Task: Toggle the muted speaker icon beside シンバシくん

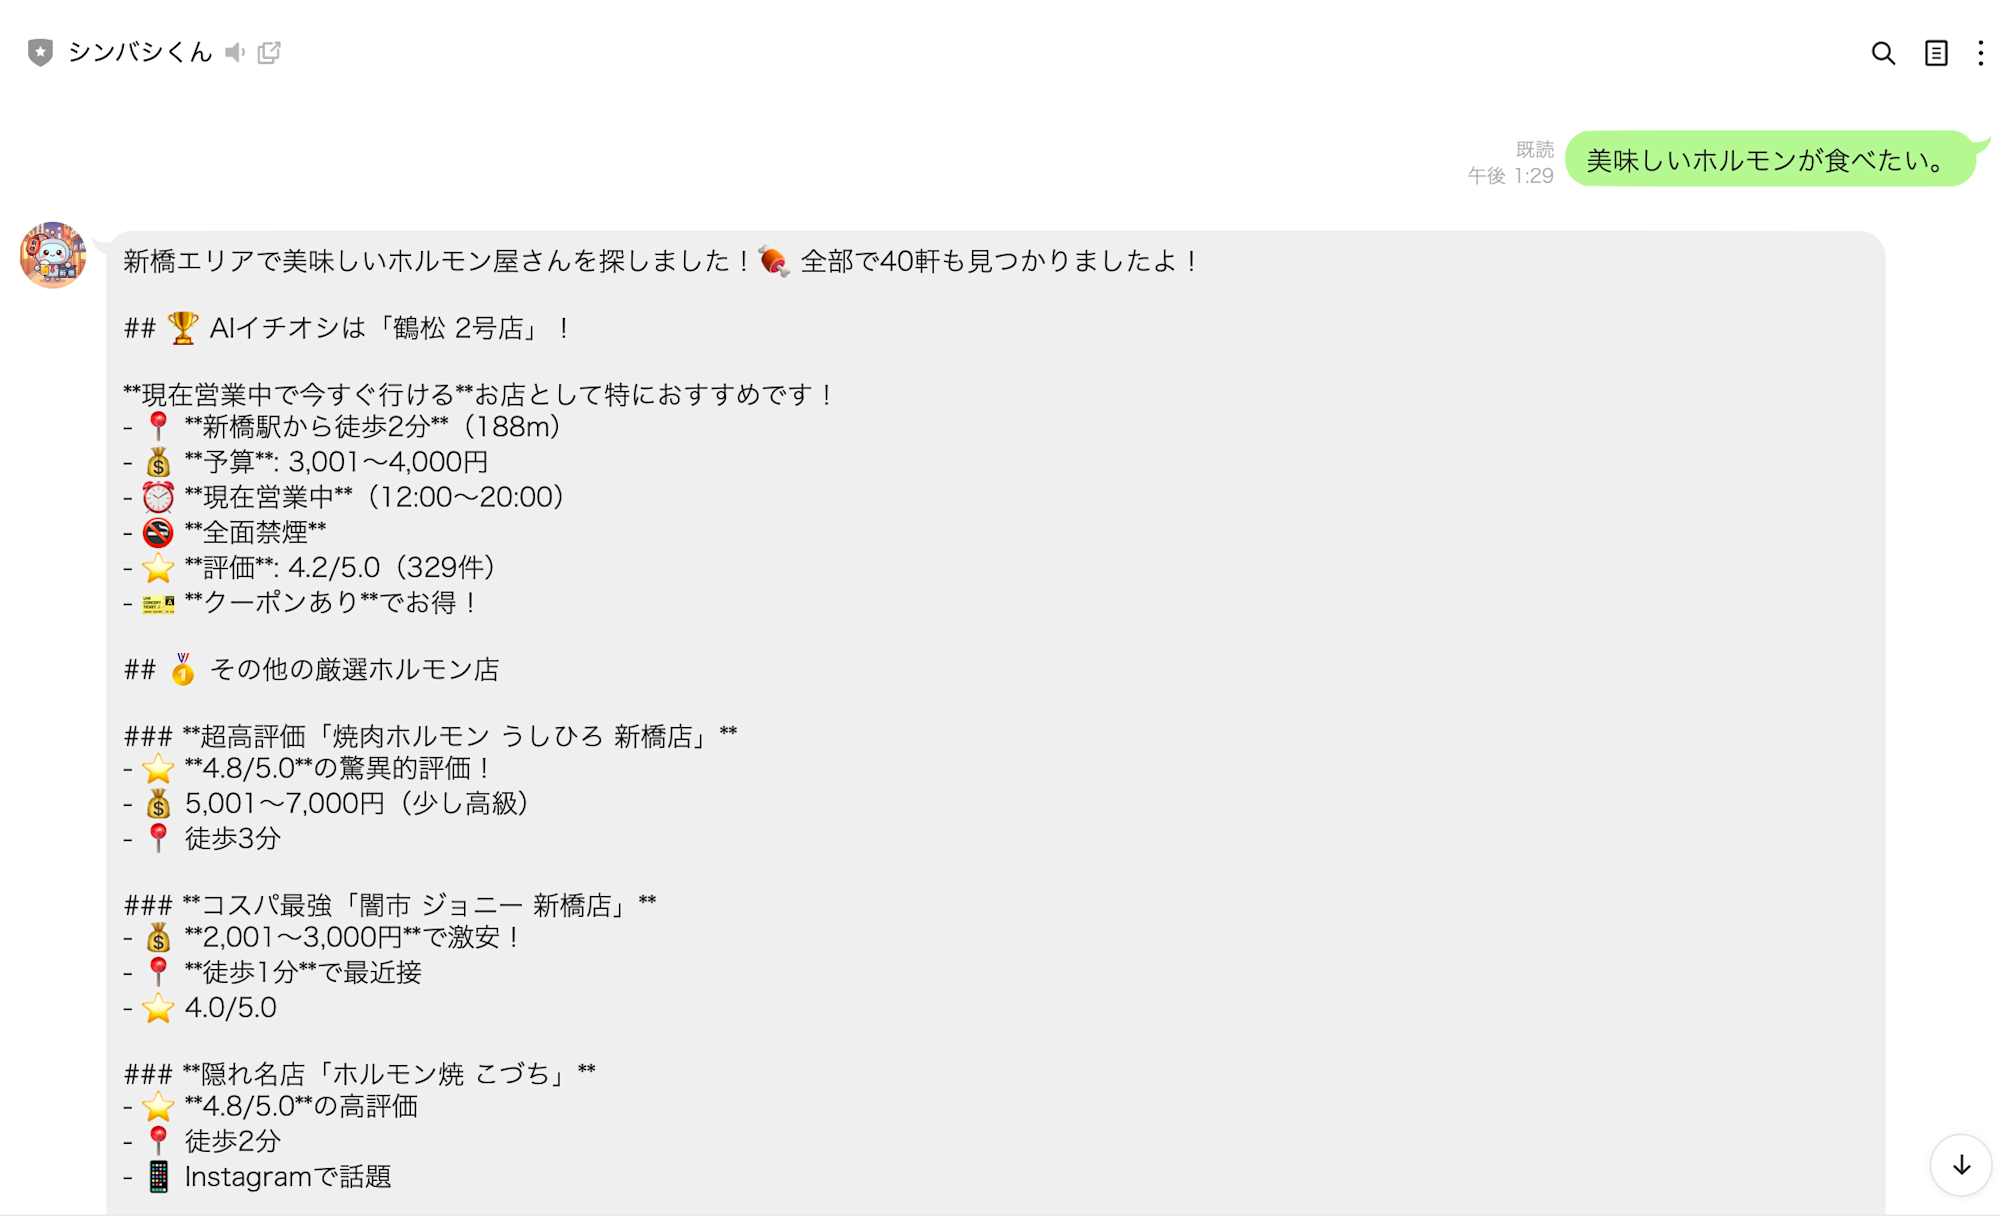Action: 235,52
